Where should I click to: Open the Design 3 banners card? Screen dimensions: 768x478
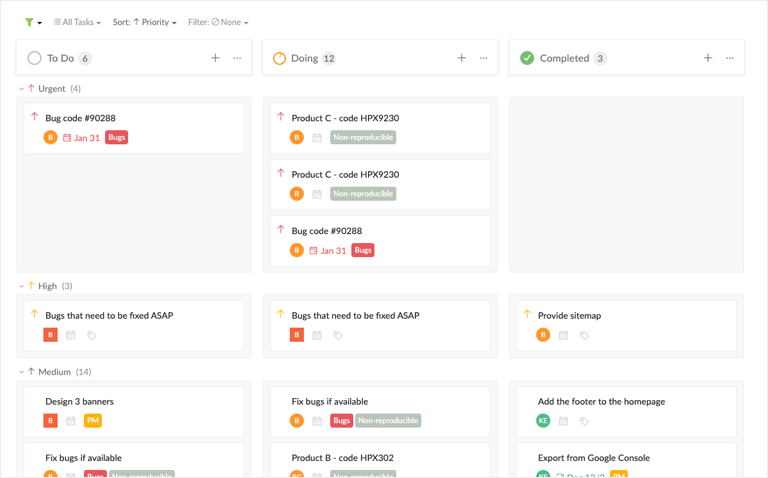134,411
